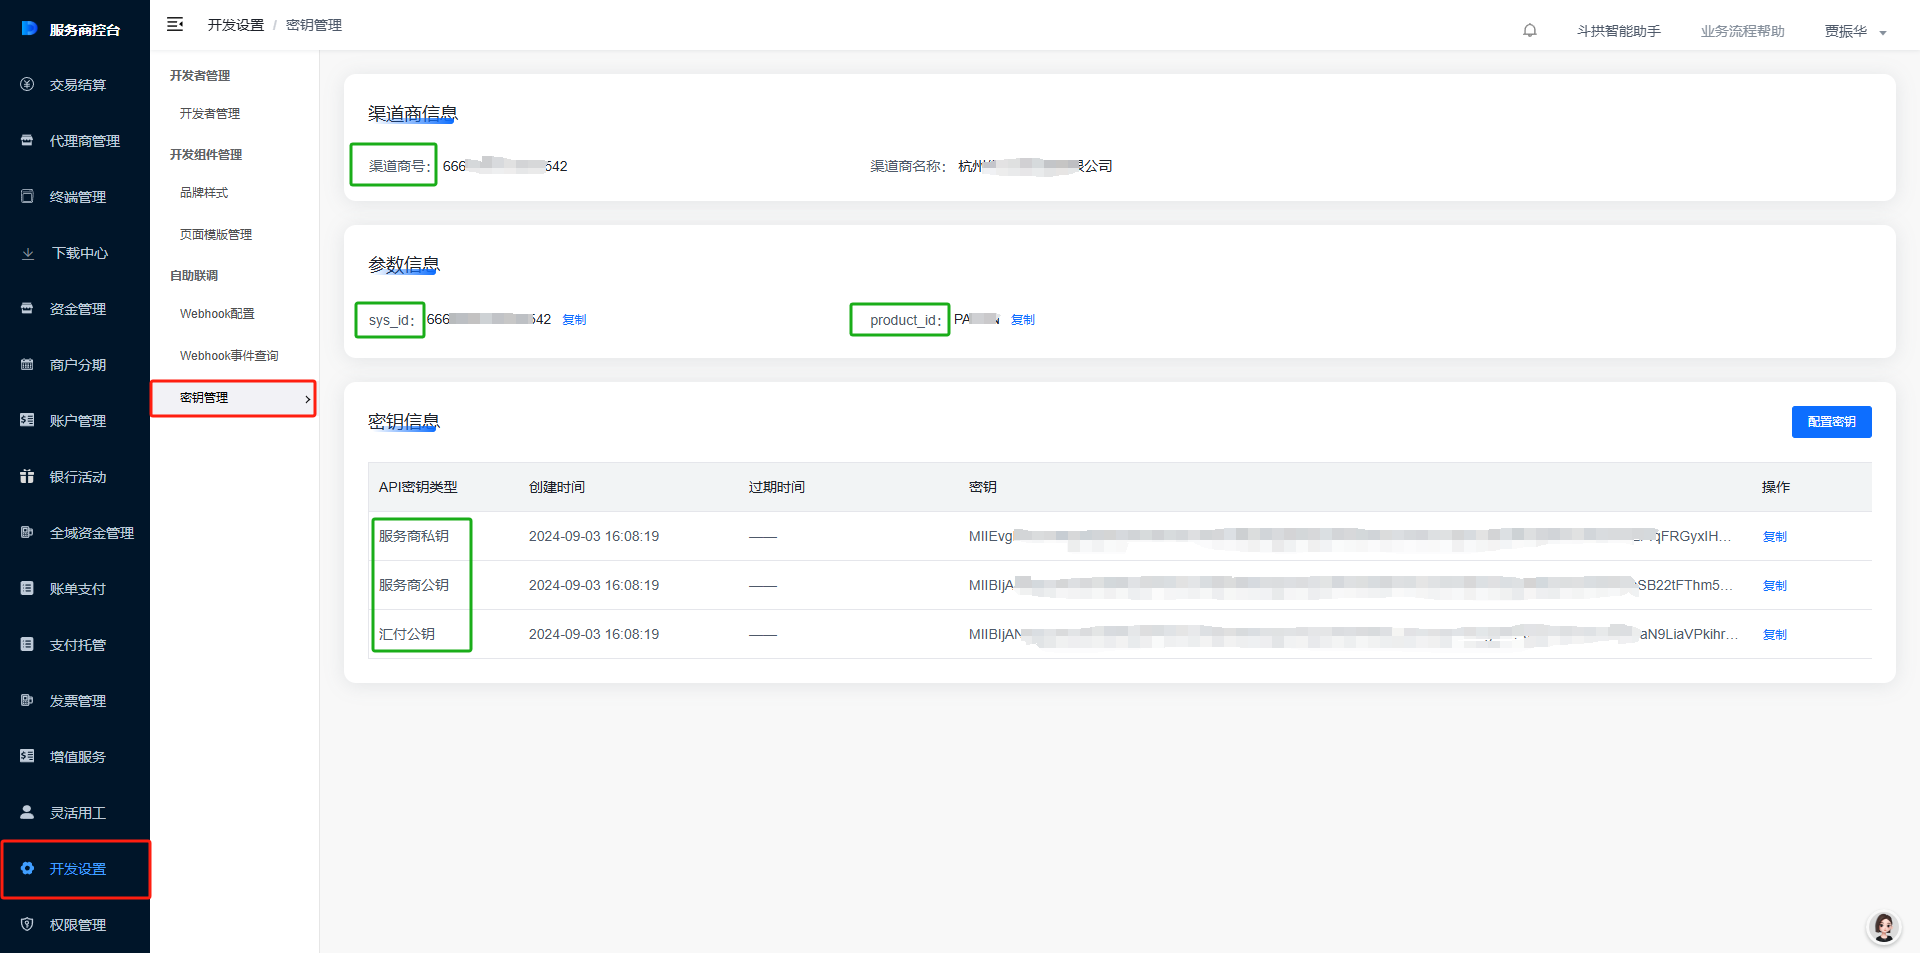Copy the product_id value
The image size is (1920, 953).
[1022, 320]
